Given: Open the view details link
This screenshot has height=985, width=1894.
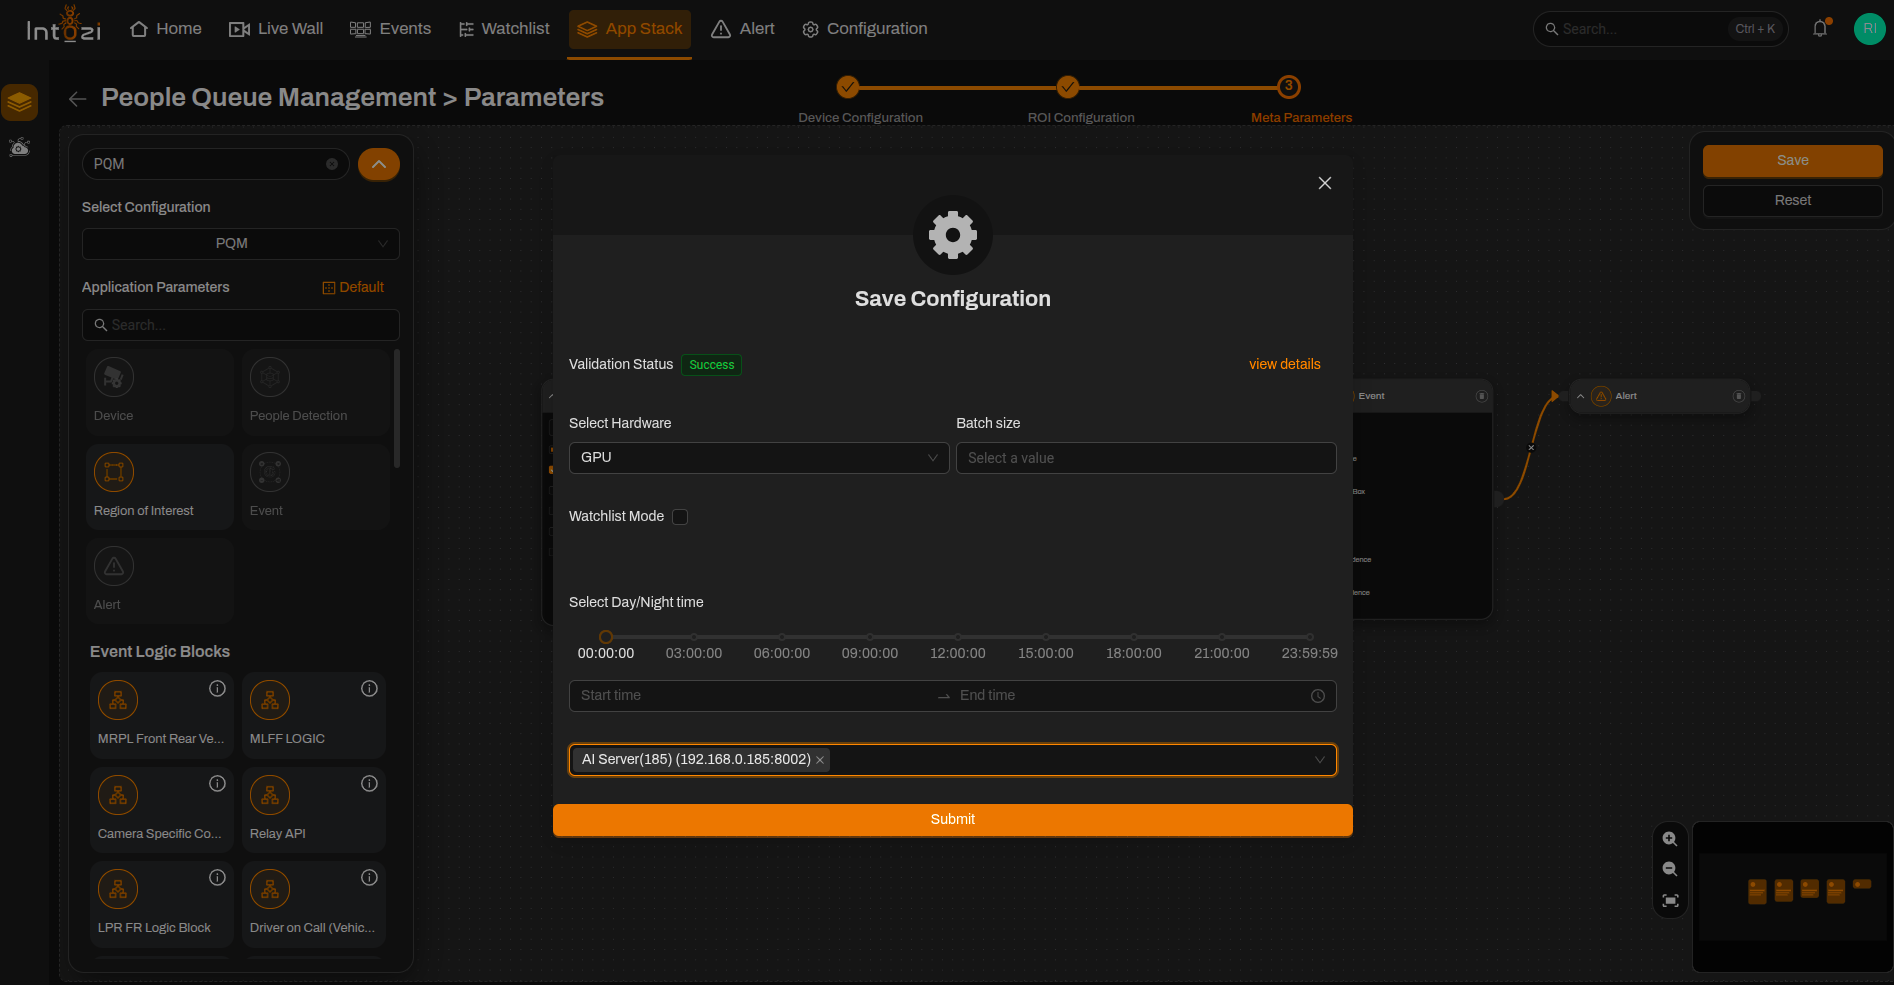Looking at the screenshot, I should (x=1285, y=364).
